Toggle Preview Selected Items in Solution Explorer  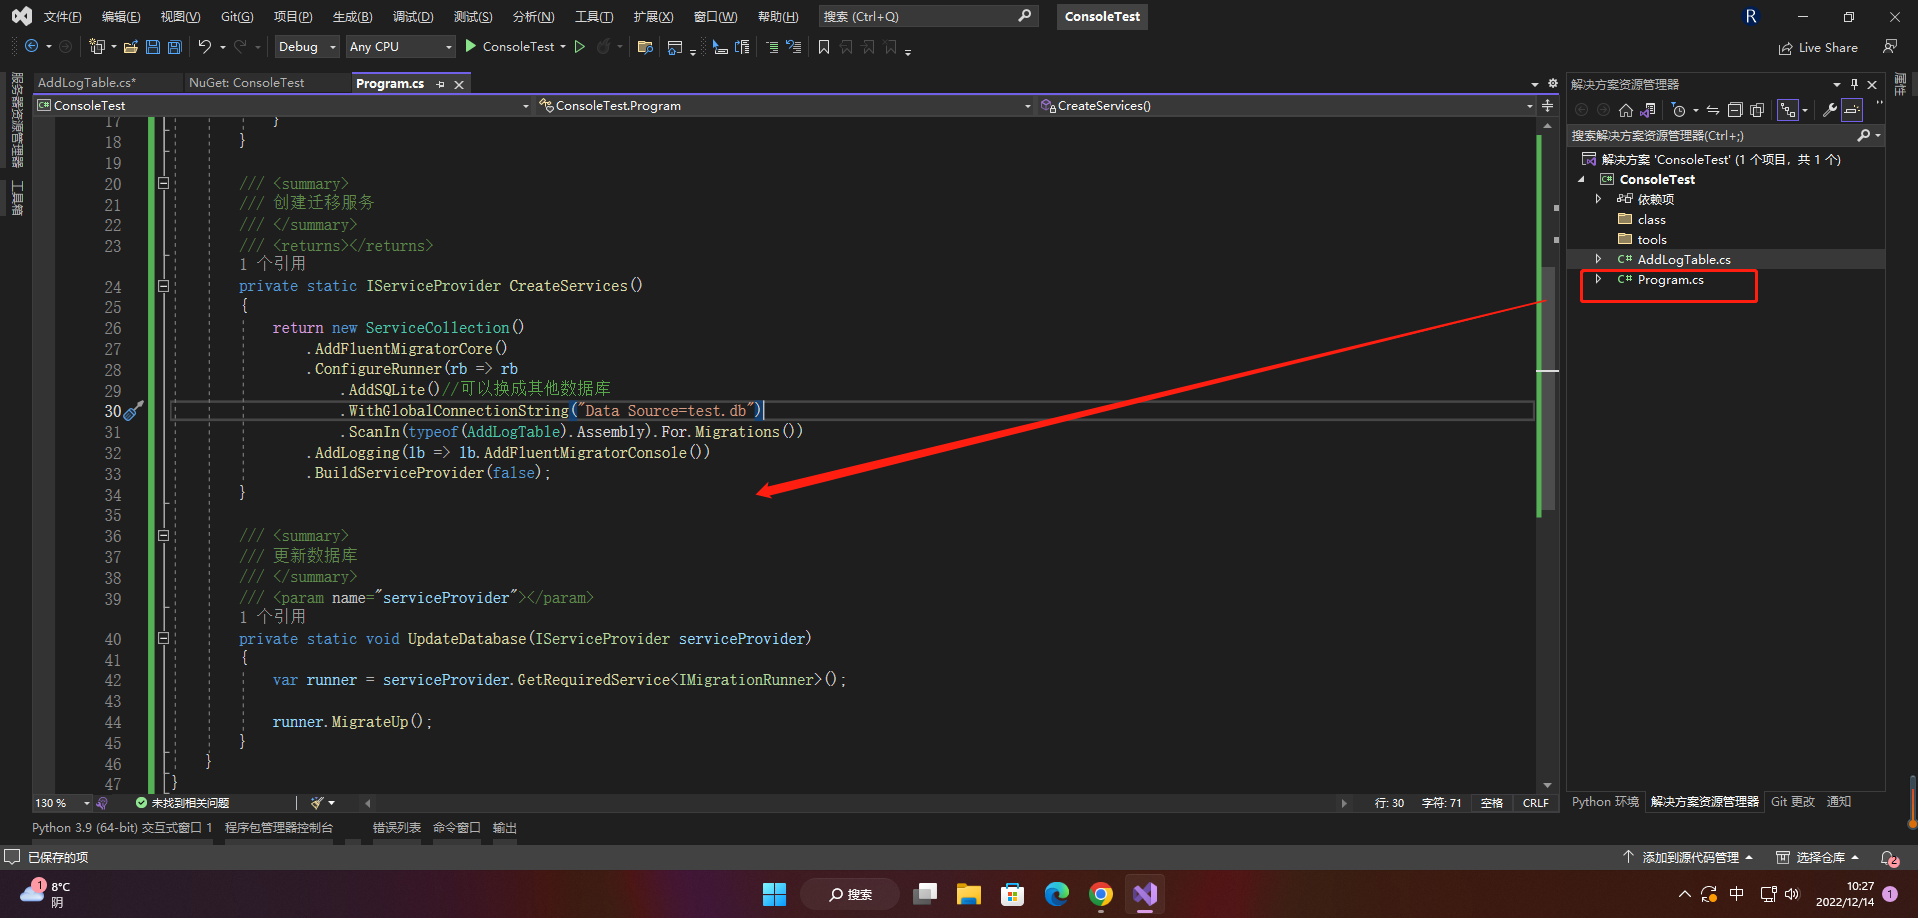pos(1852,110)
